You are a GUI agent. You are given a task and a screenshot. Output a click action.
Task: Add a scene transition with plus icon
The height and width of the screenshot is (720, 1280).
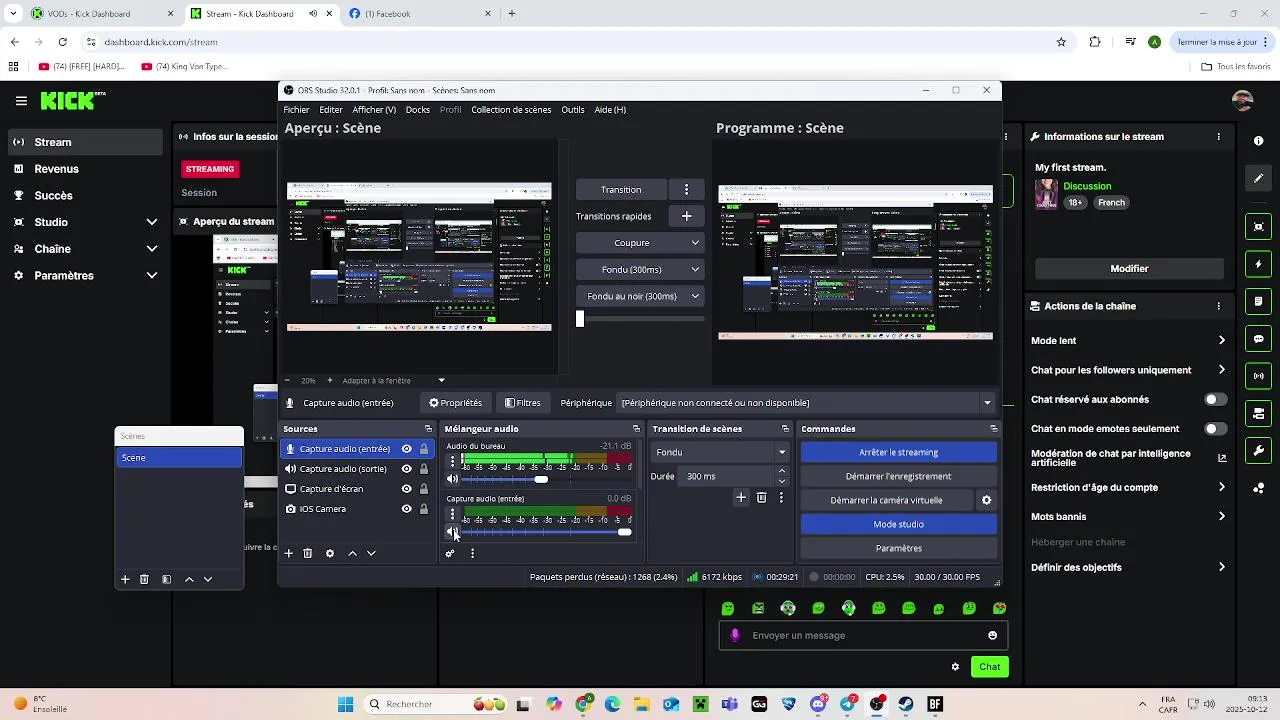coord(741,497)
